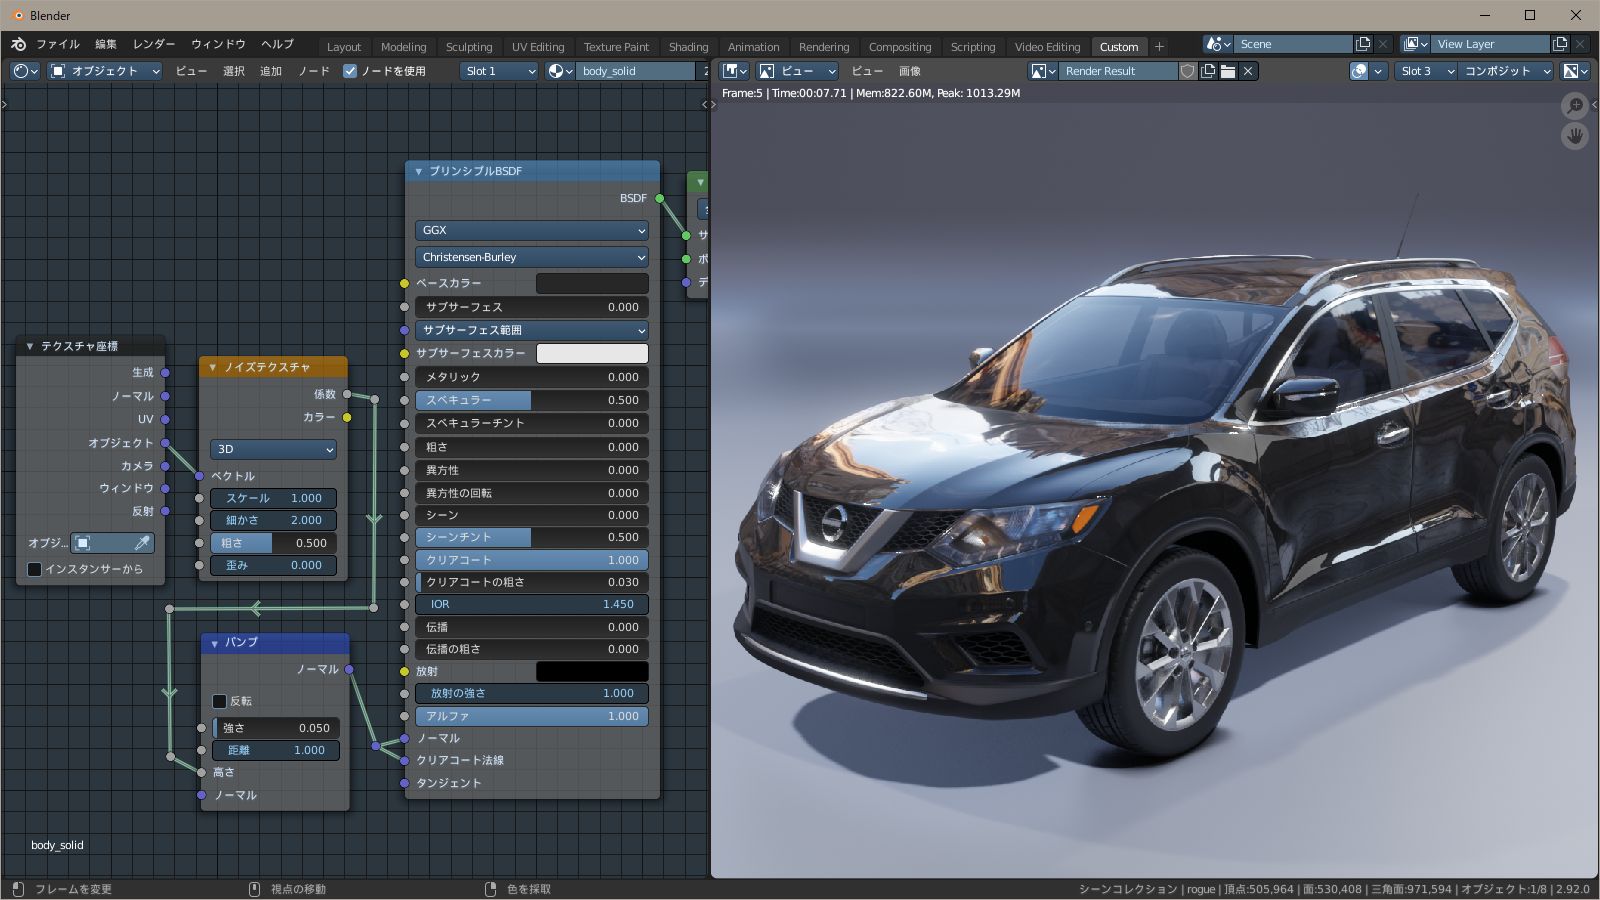Collapse the ノイズテクスチャ node
Screen dimensions: 1600x900
(x=213, y=367)
